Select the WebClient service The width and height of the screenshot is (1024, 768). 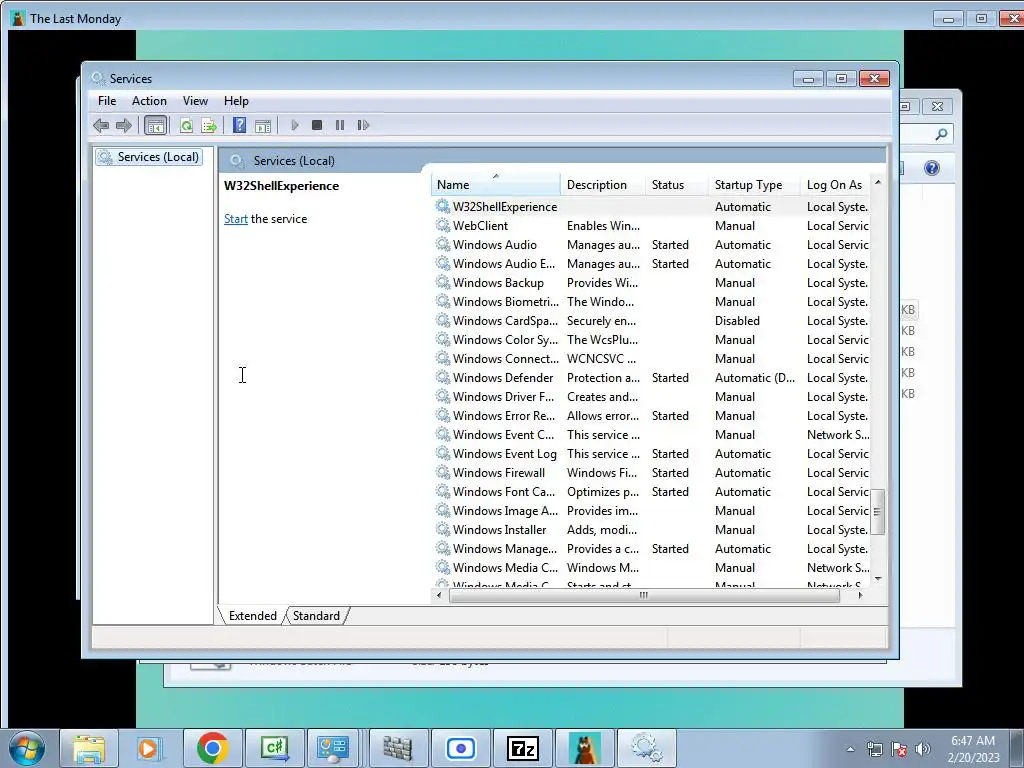(x=651, y=225)
